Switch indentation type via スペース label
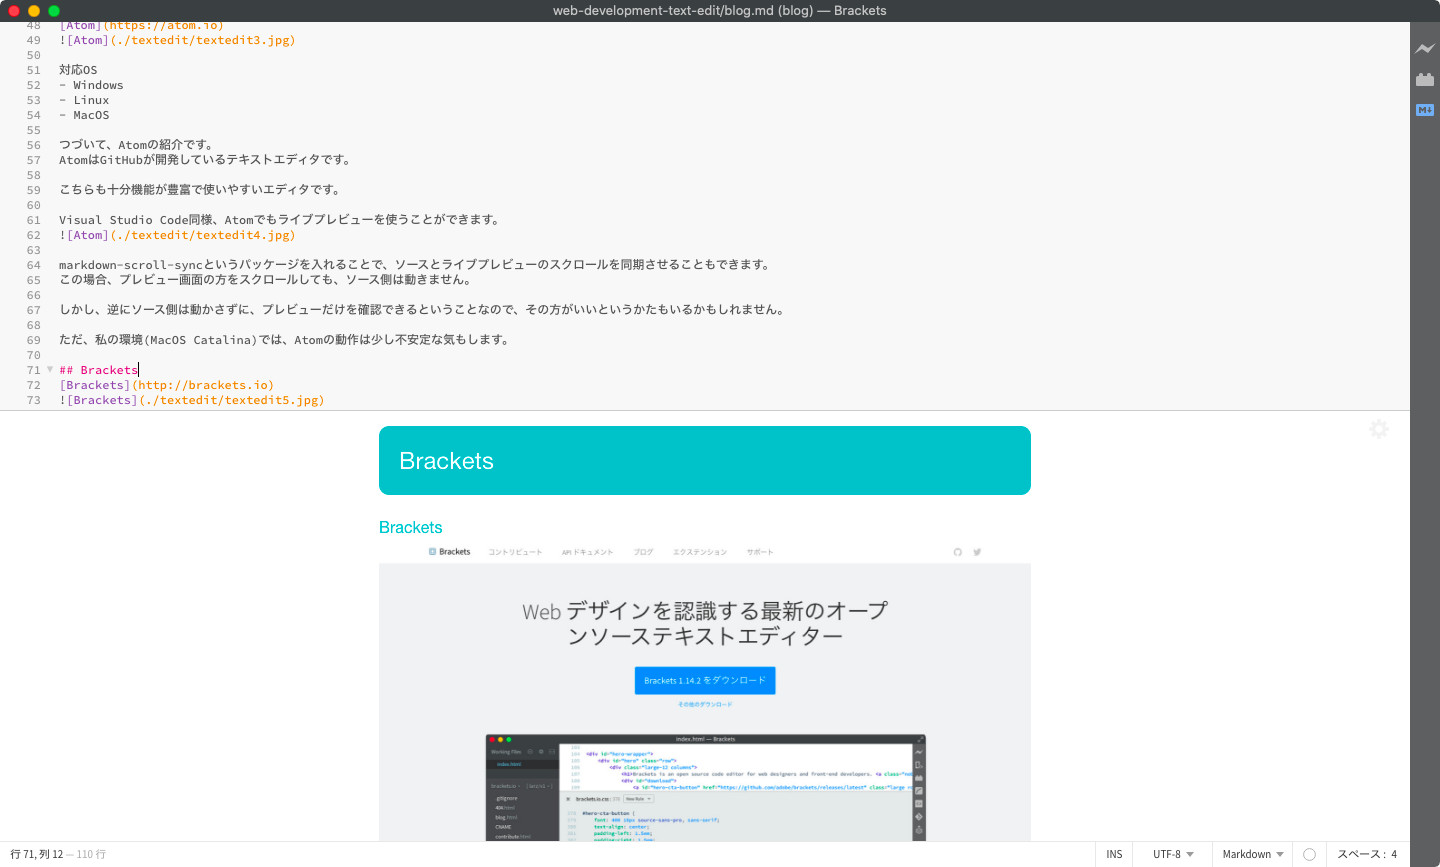1440x867 pixels. point(1362,854)
